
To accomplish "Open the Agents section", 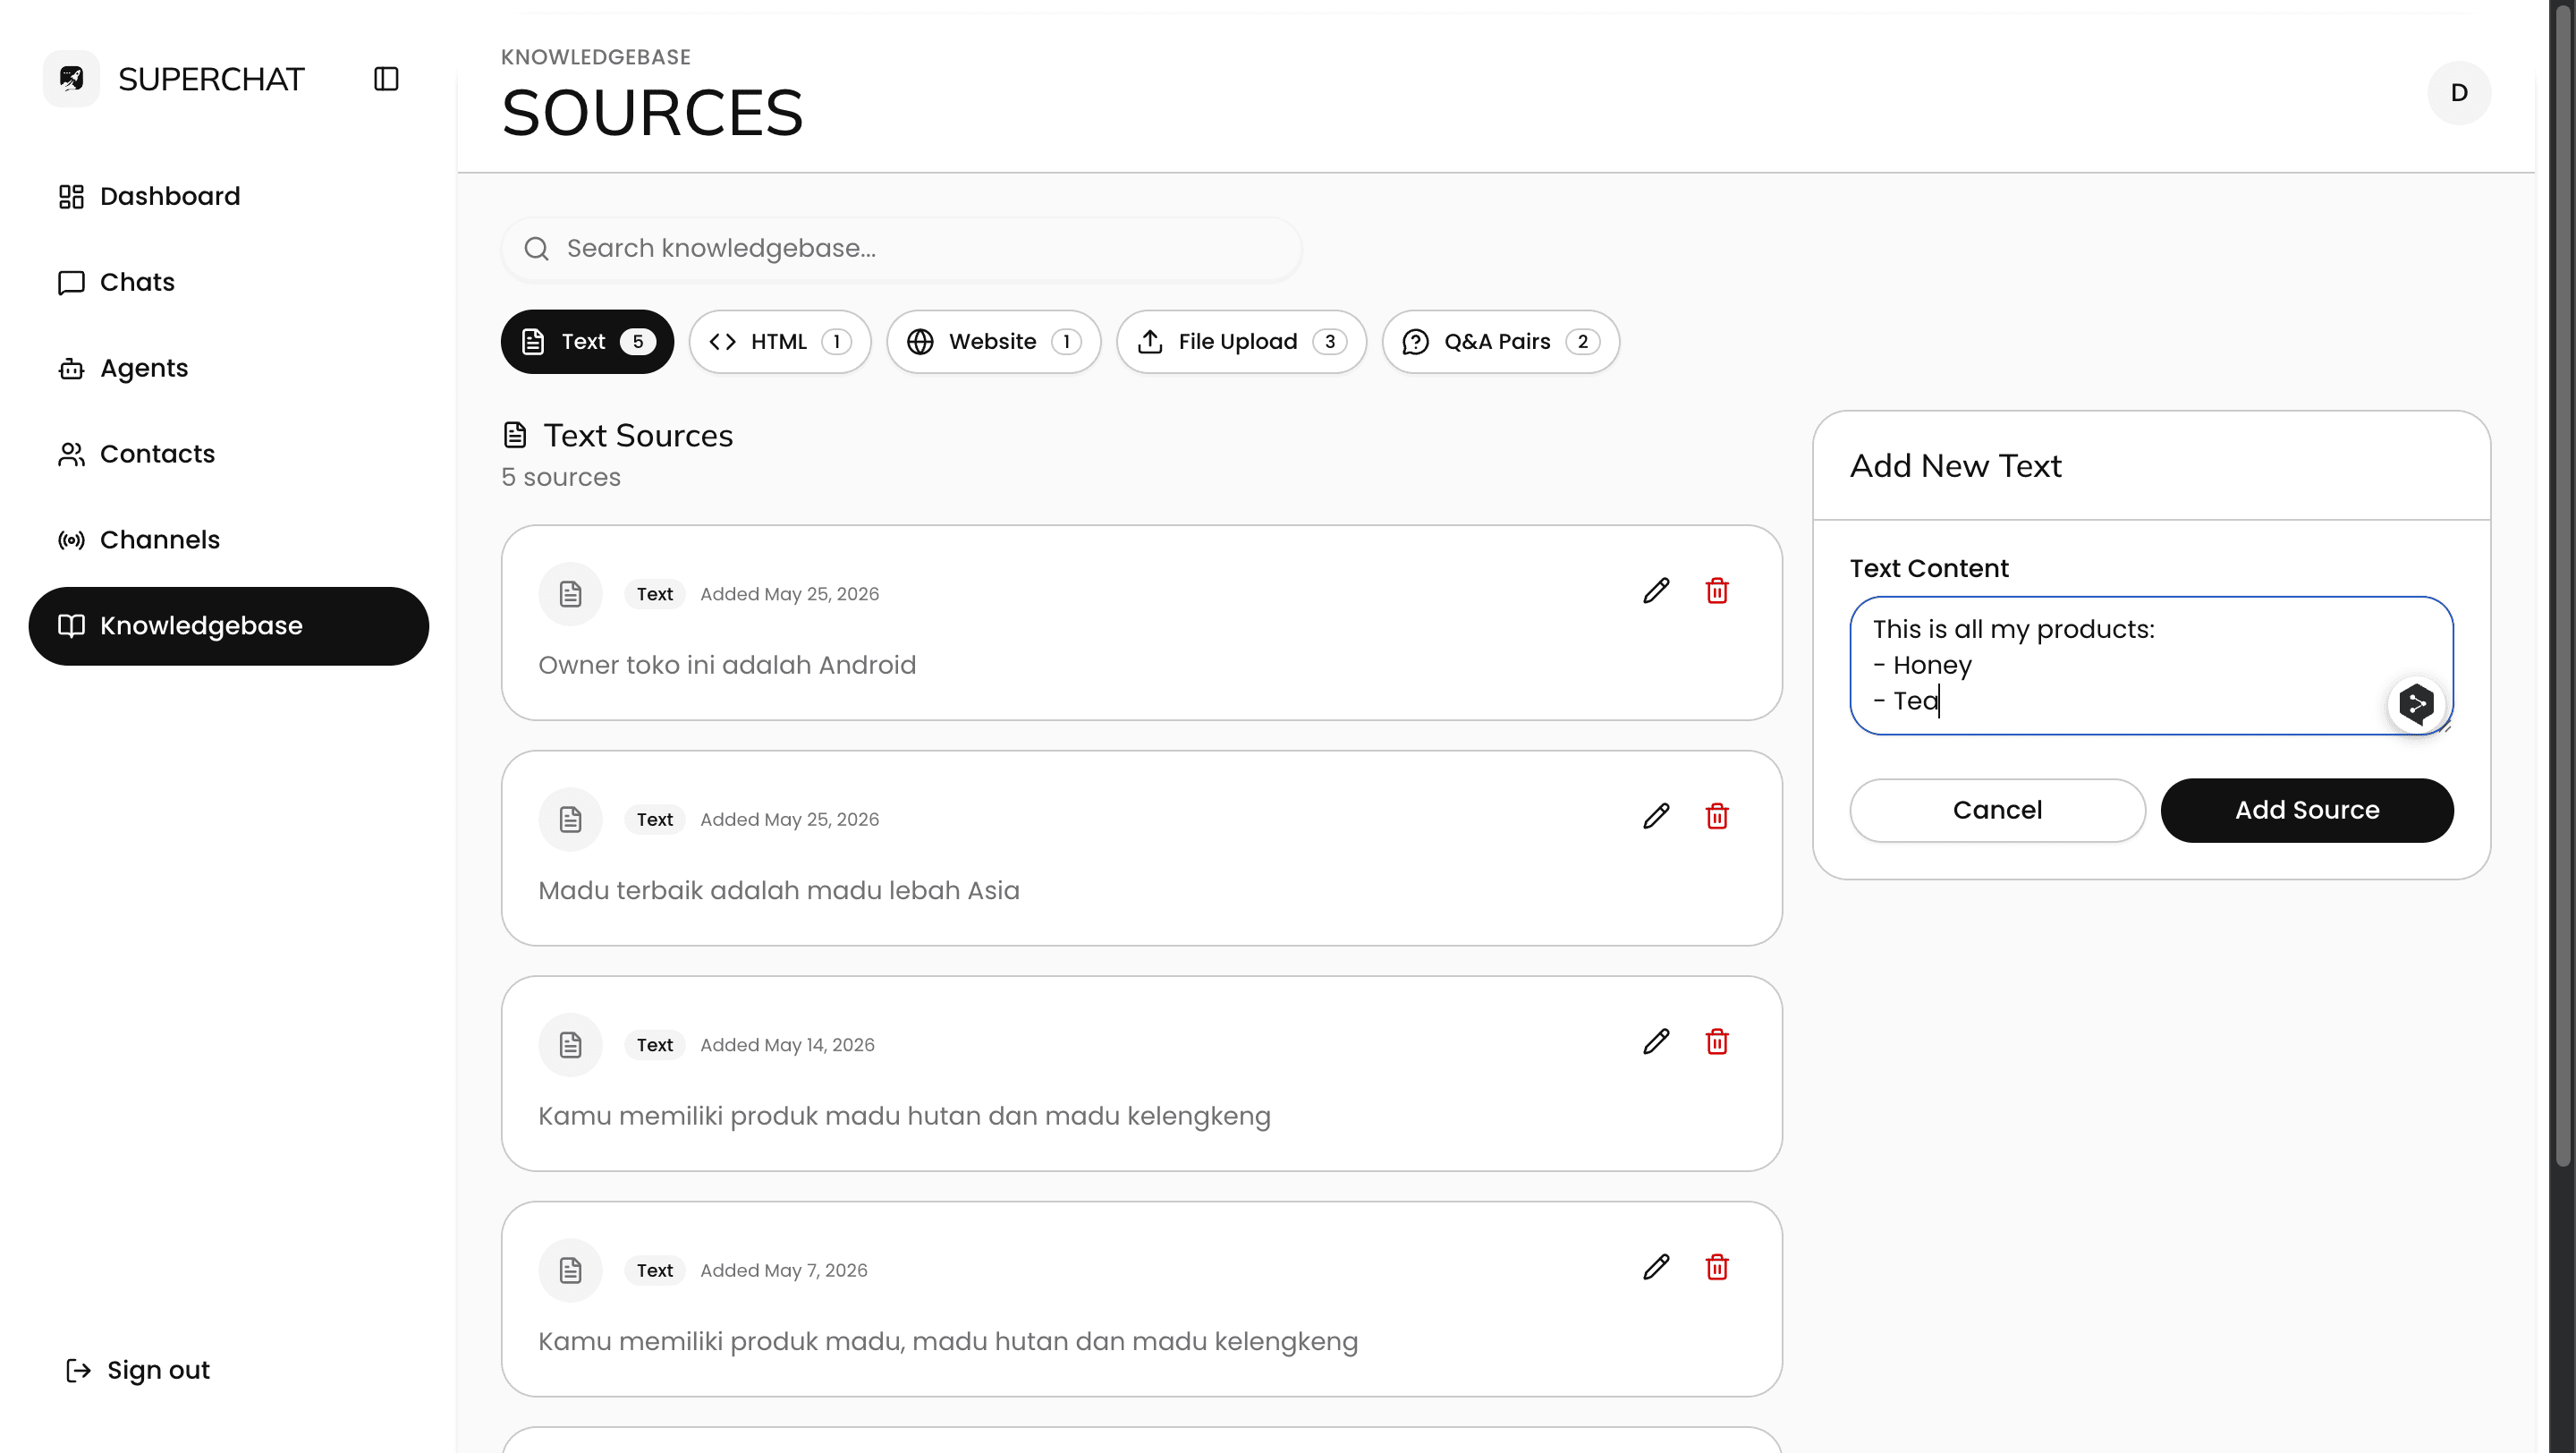I will [x=229, y=368].
